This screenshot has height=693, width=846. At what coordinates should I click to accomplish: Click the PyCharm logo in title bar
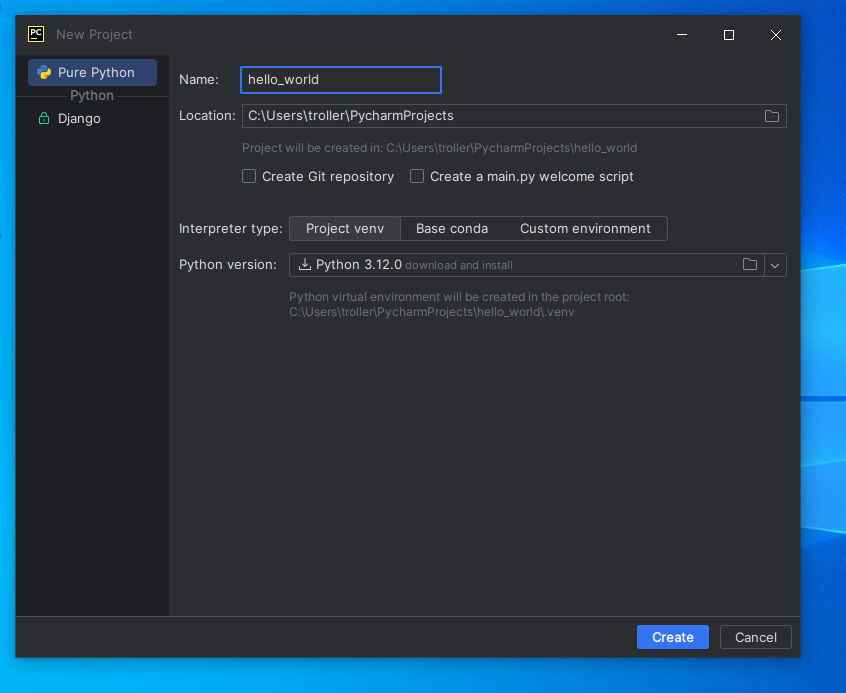click(x=36, y=34)
